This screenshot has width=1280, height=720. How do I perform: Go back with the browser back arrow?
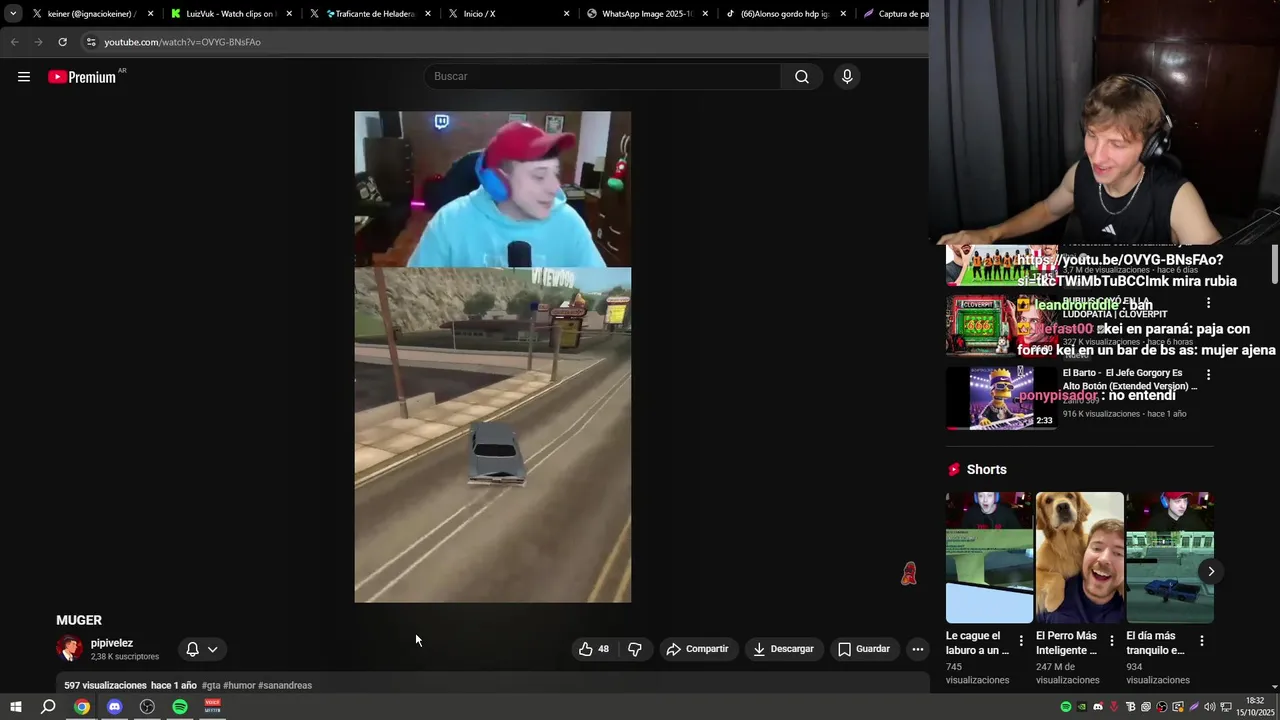(x=14, y=42)
